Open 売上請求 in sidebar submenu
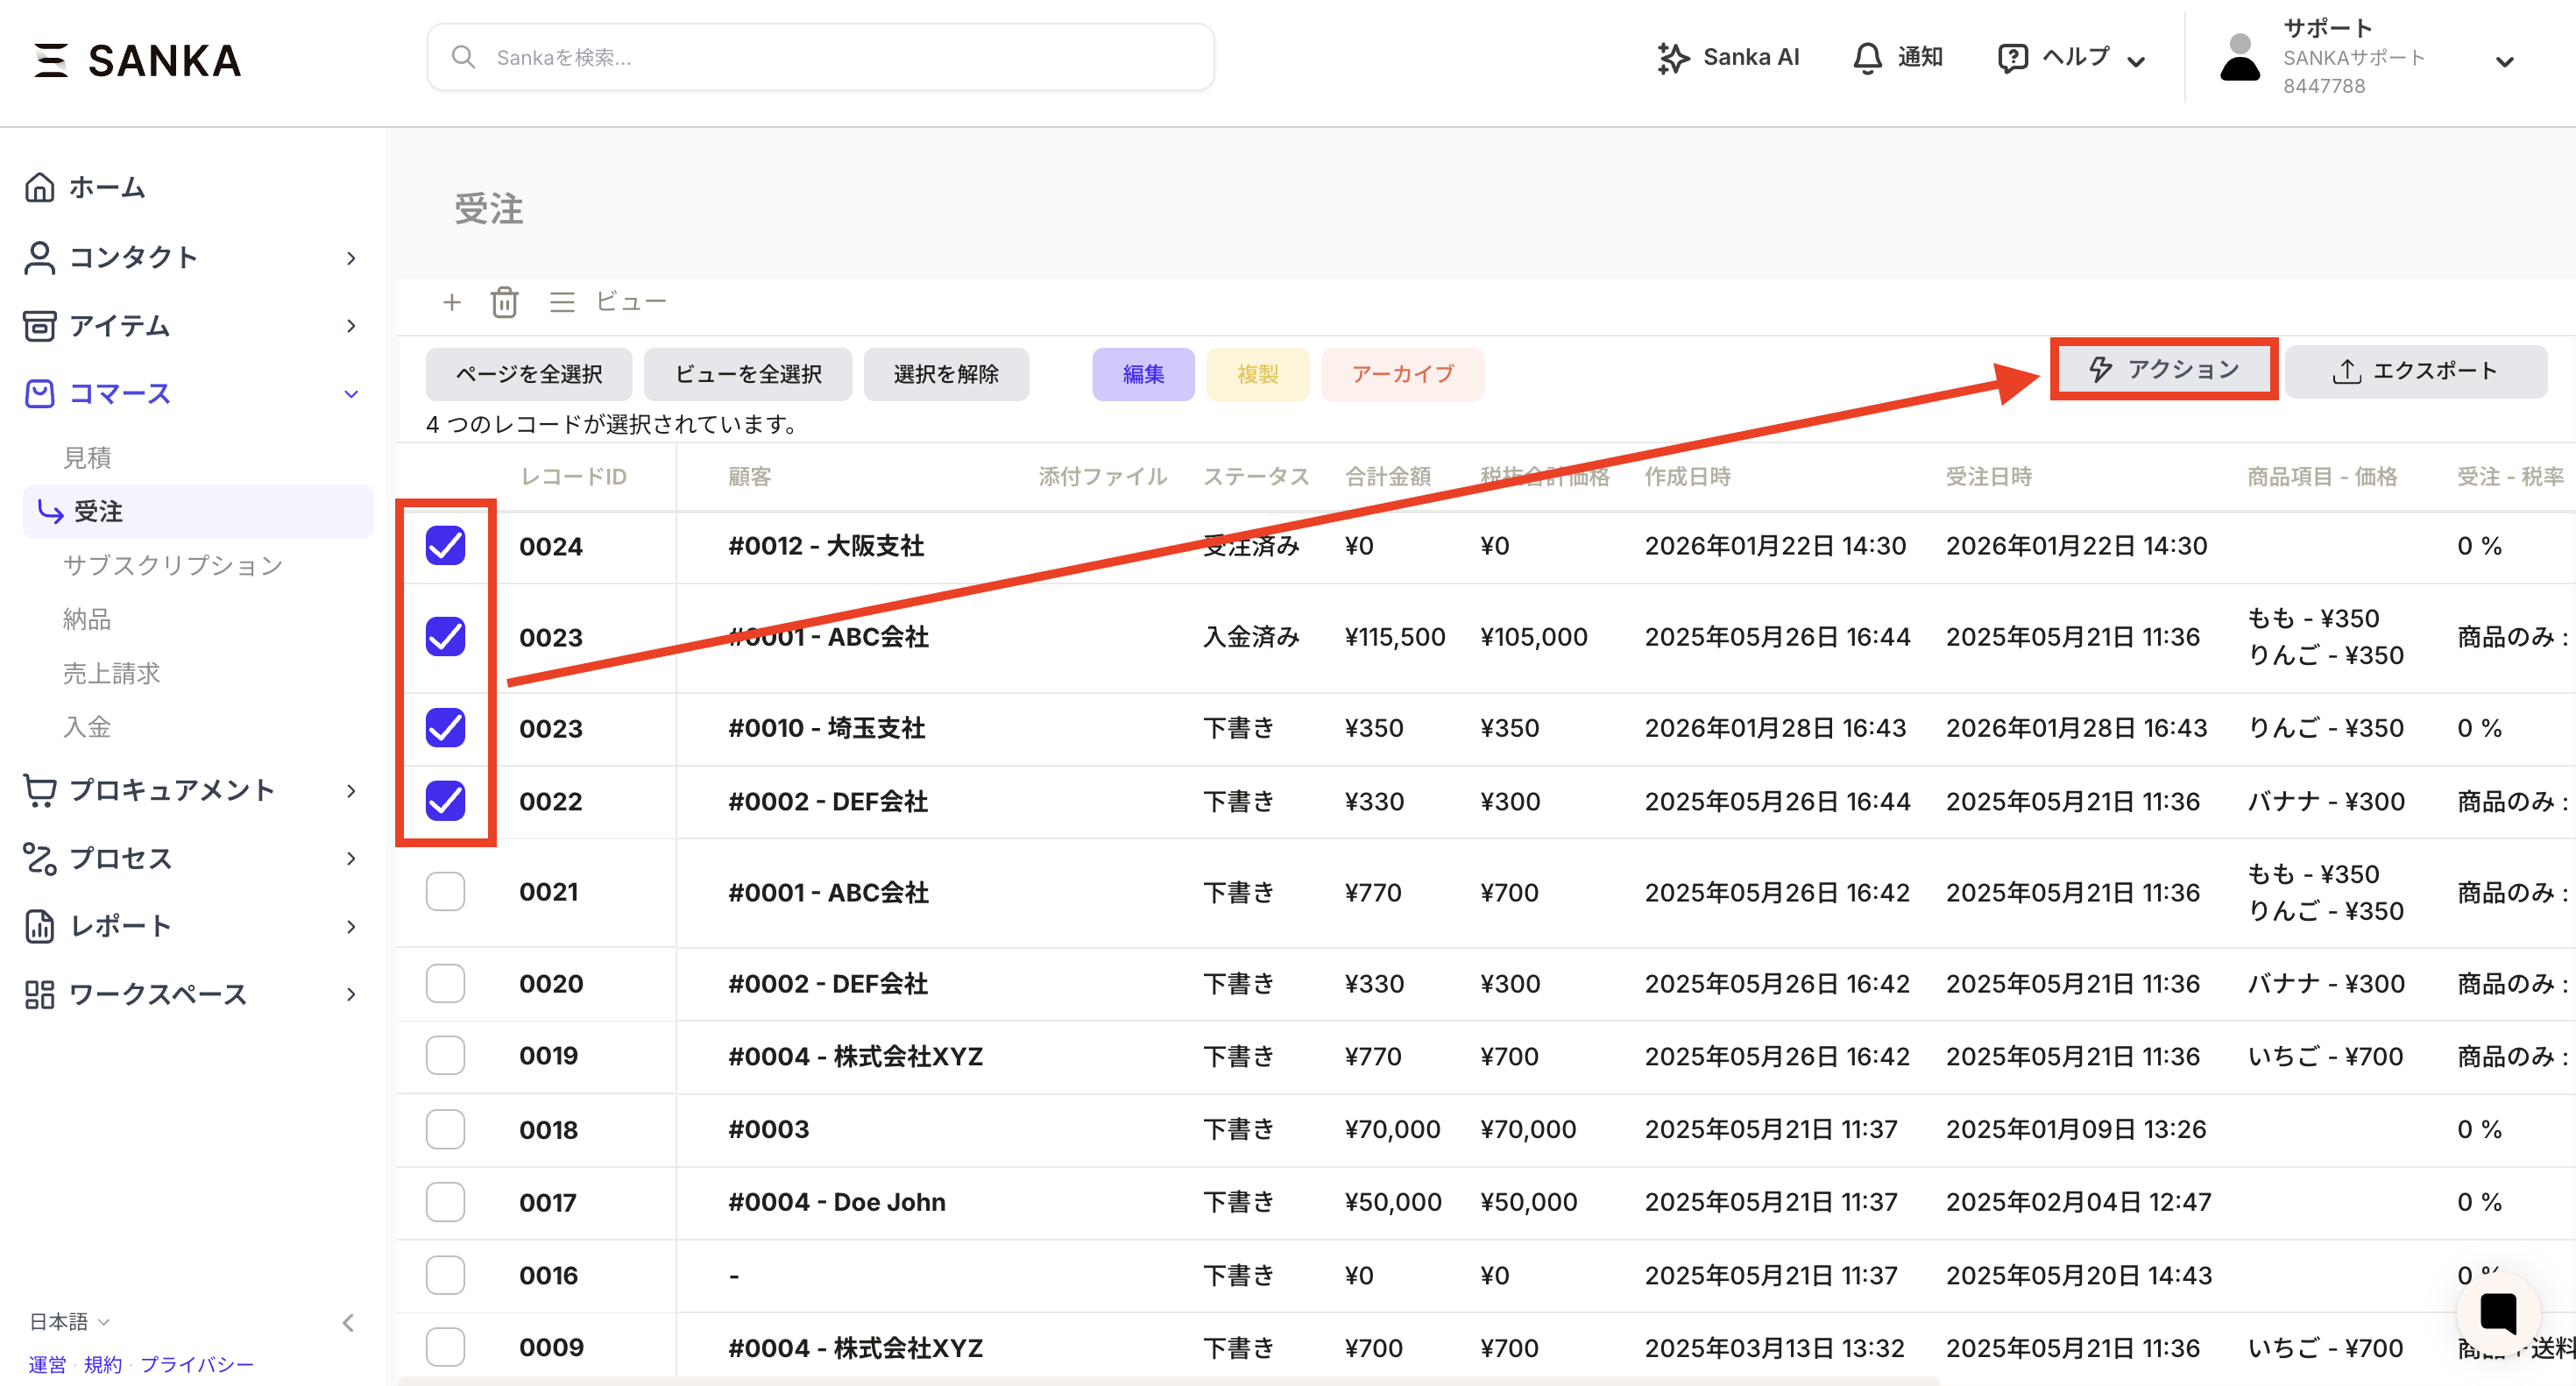The width and height of the screenshot is (2576, 1386). pyautogui.click(x=112, y=673)
